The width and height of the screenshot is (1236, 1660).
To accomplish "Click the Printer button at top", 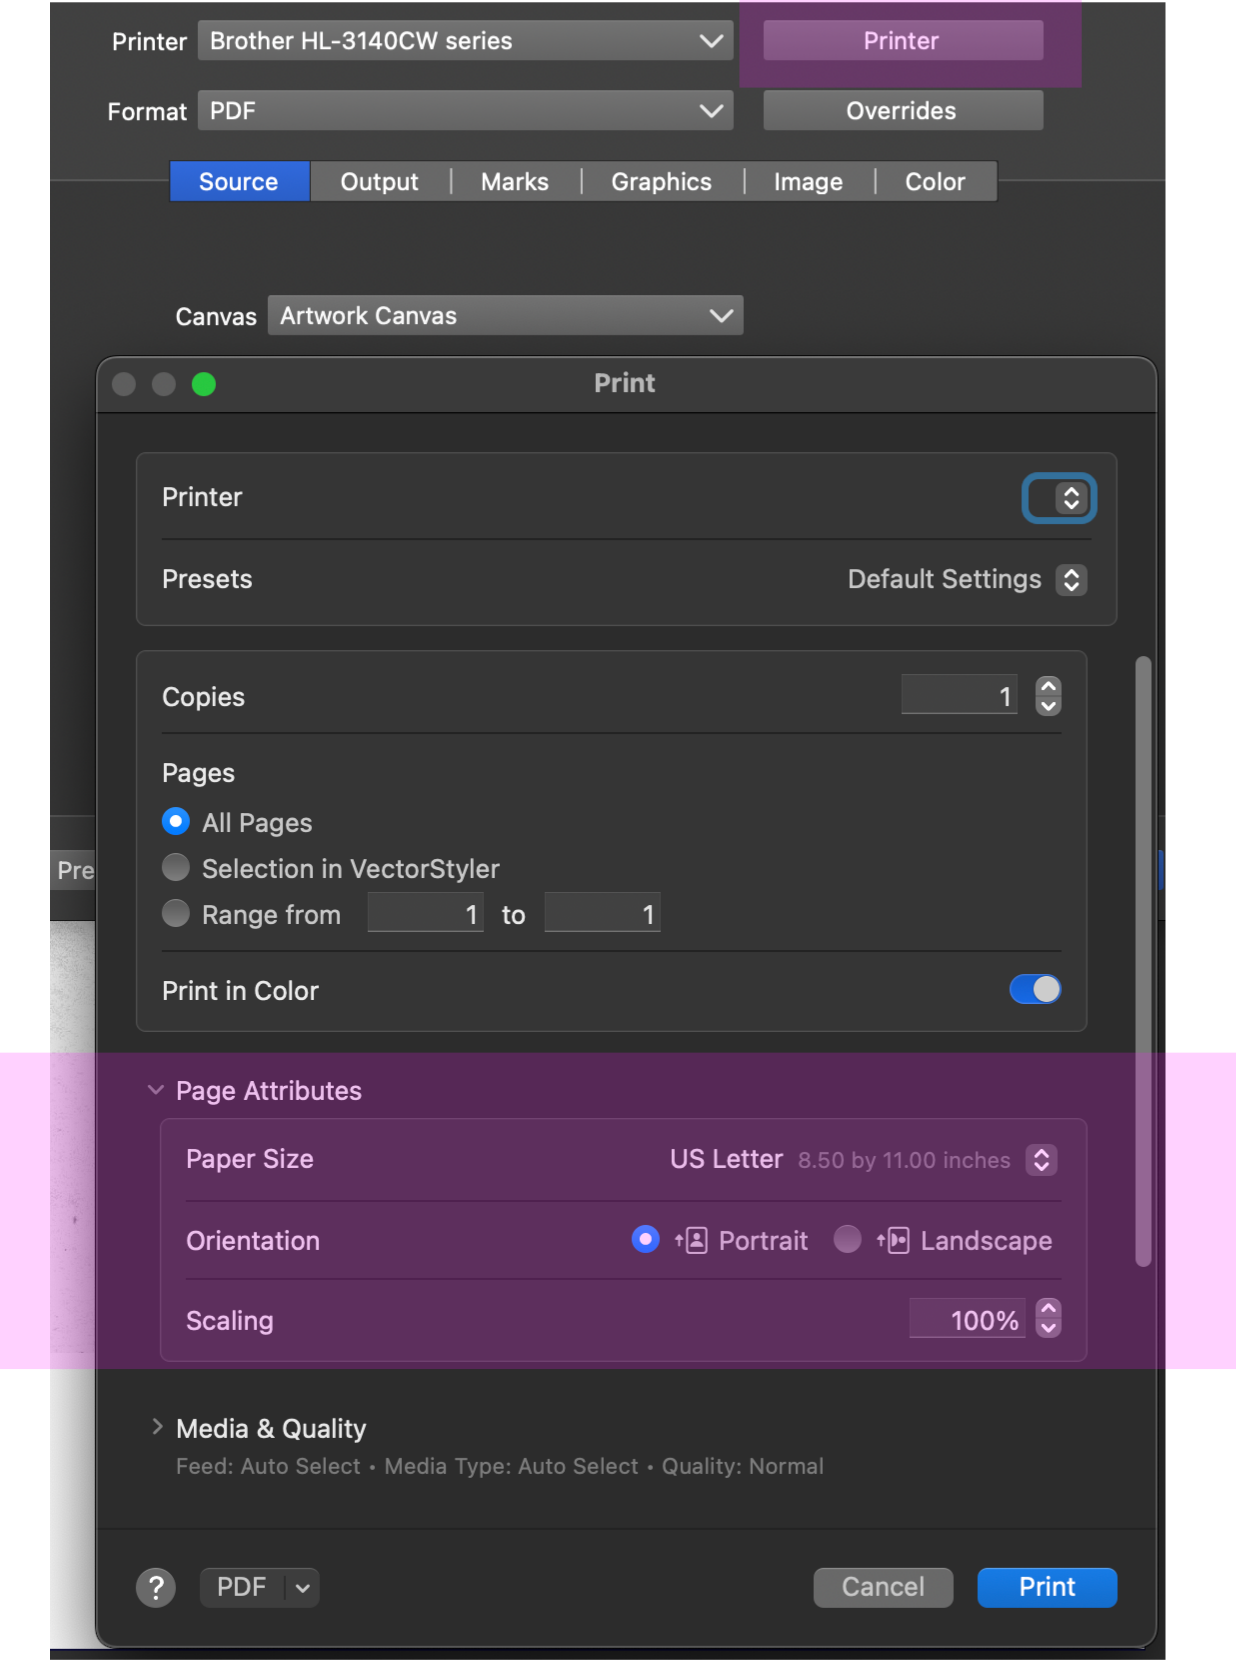I will (x=903, y=41).
